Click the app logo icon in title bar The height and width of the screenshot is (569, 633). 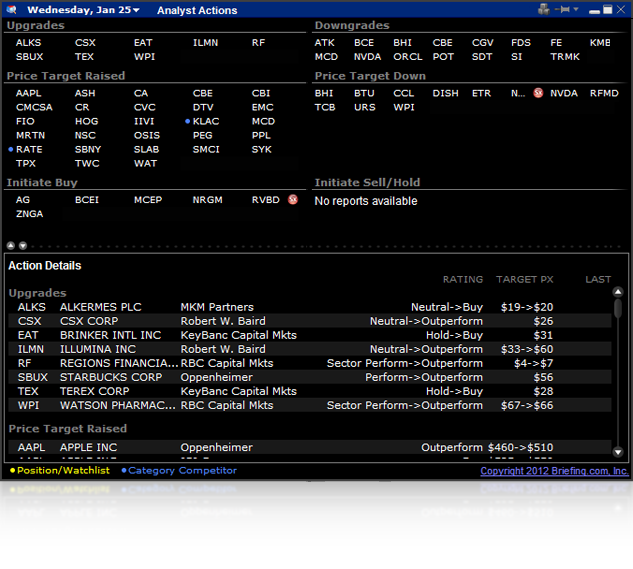[12, 9]
